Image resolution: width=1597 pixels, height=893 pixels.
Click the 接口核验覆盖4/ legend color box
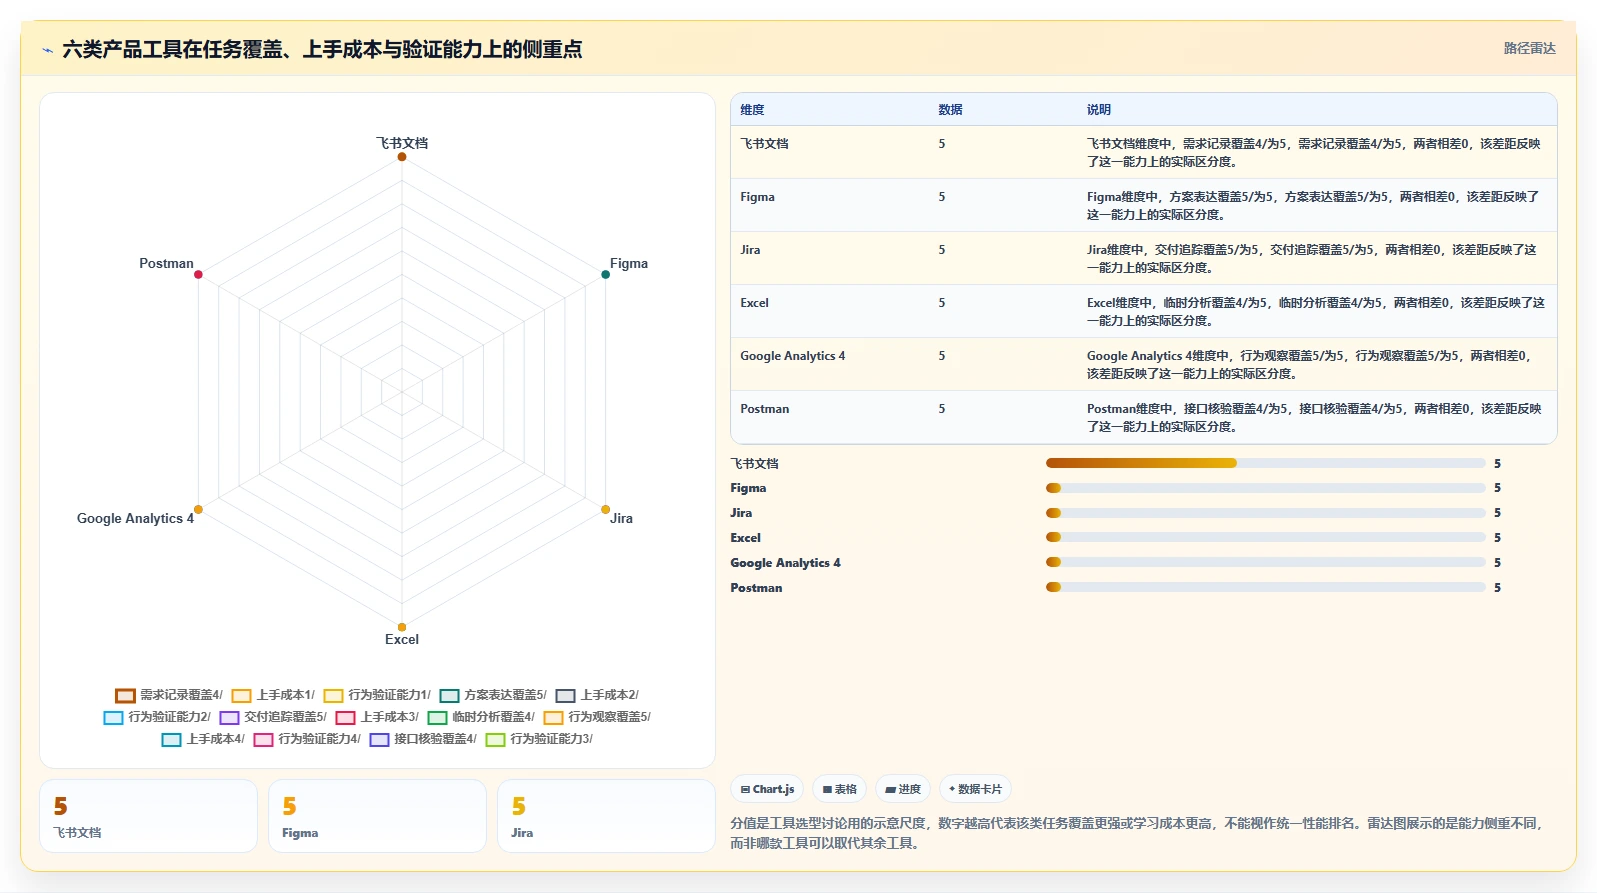[x=379, y=739]
